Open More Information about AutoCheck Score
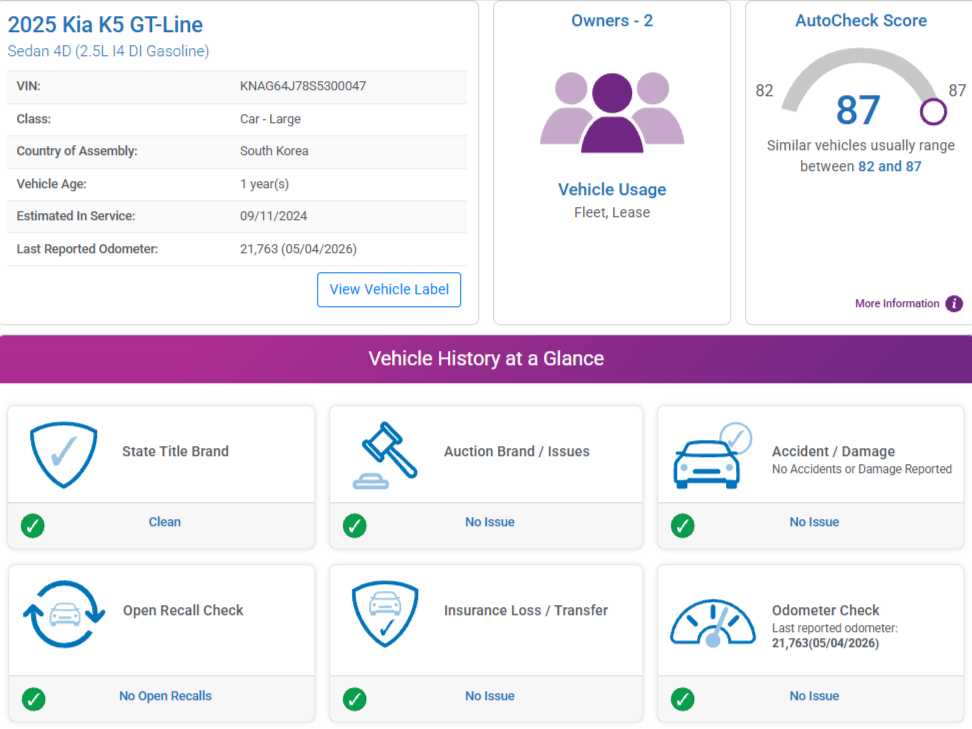 (x=897, y=304)
